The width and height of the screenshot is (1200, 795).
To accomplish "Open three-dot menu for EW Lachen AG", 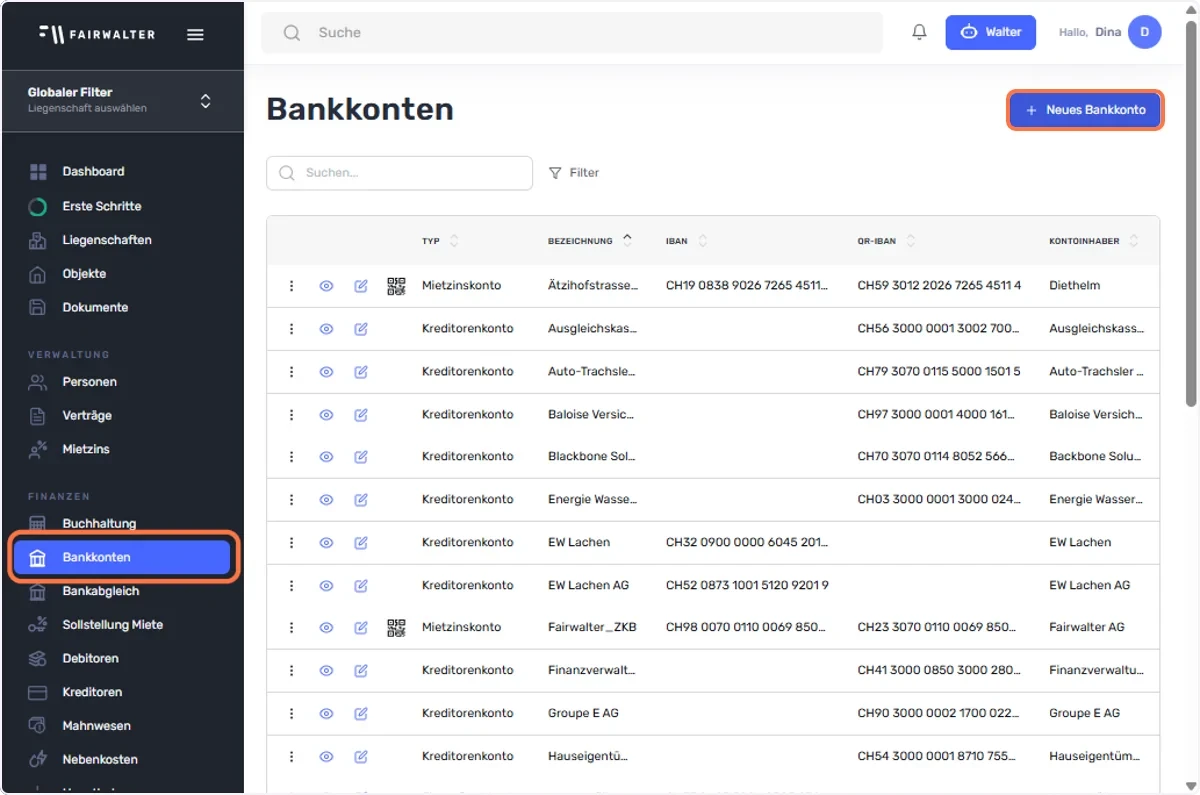I will [x=292, y=585].
